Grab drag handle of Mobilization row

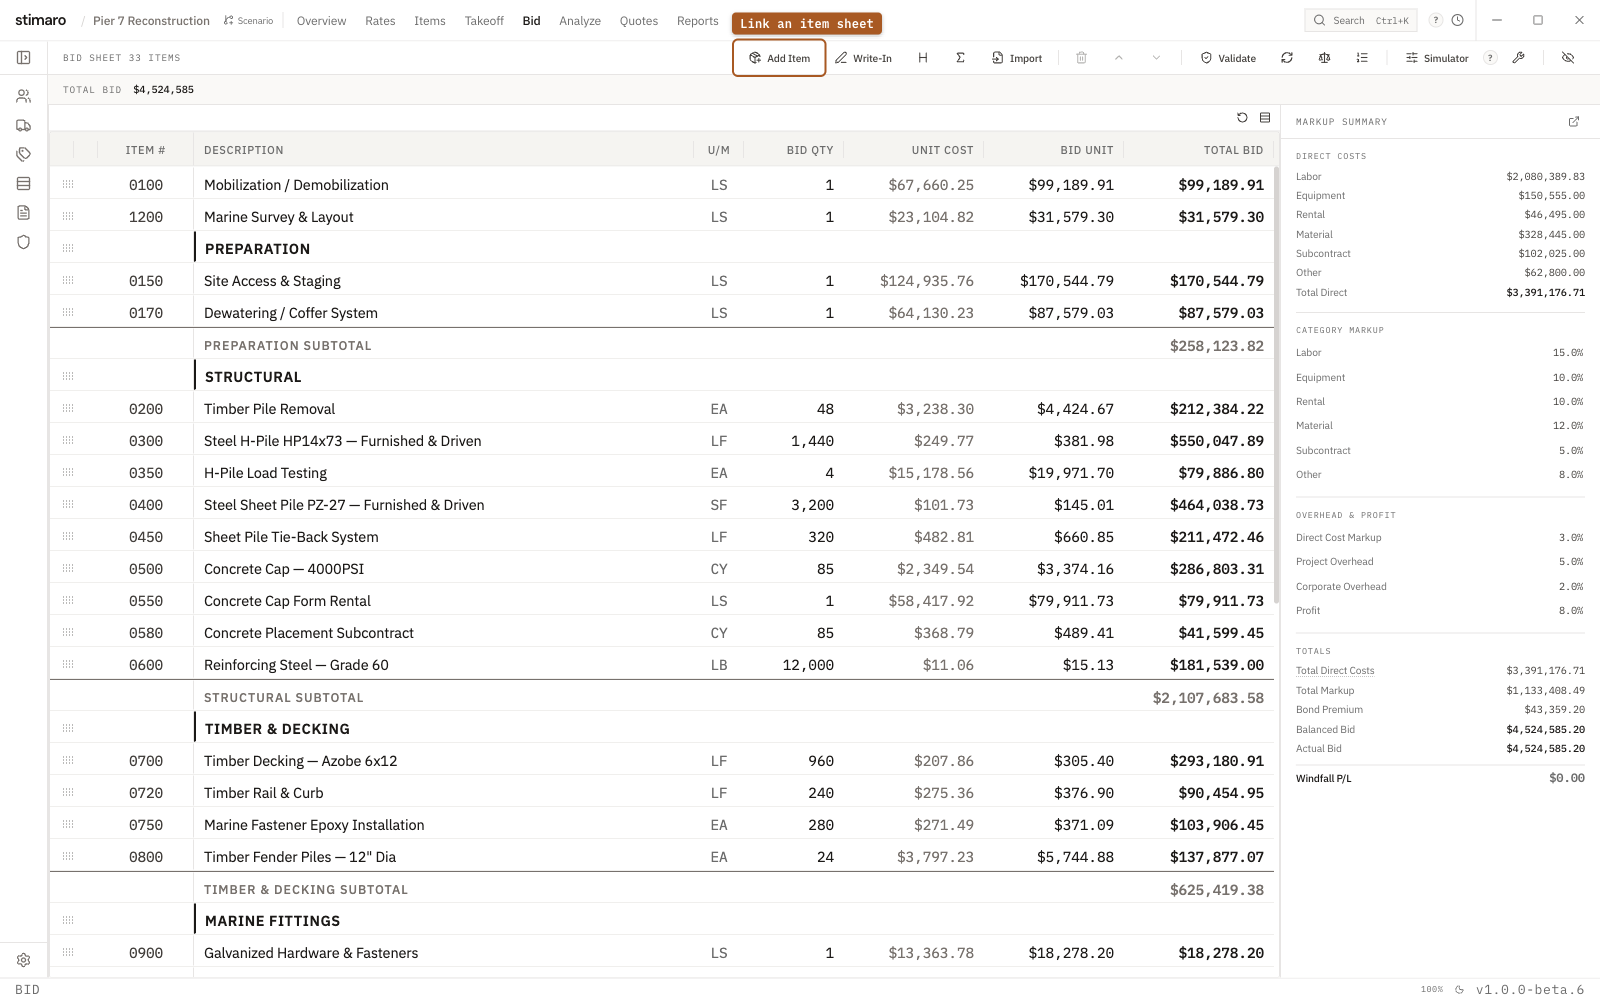(x=68, y=184)
